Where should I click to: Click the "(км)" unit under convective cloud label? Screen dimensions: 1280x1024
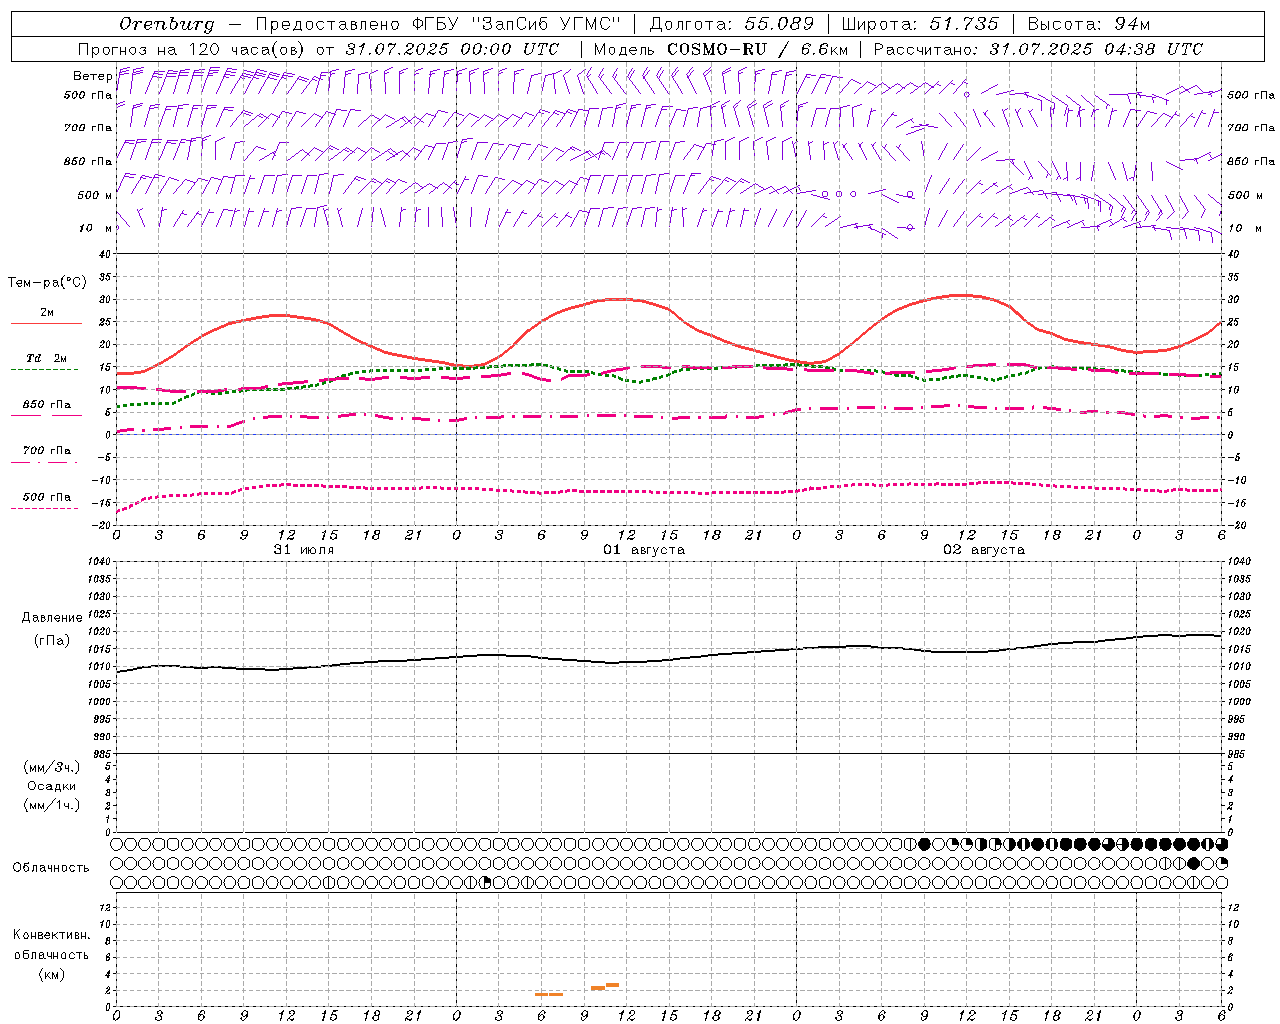[x=52, y=974]
